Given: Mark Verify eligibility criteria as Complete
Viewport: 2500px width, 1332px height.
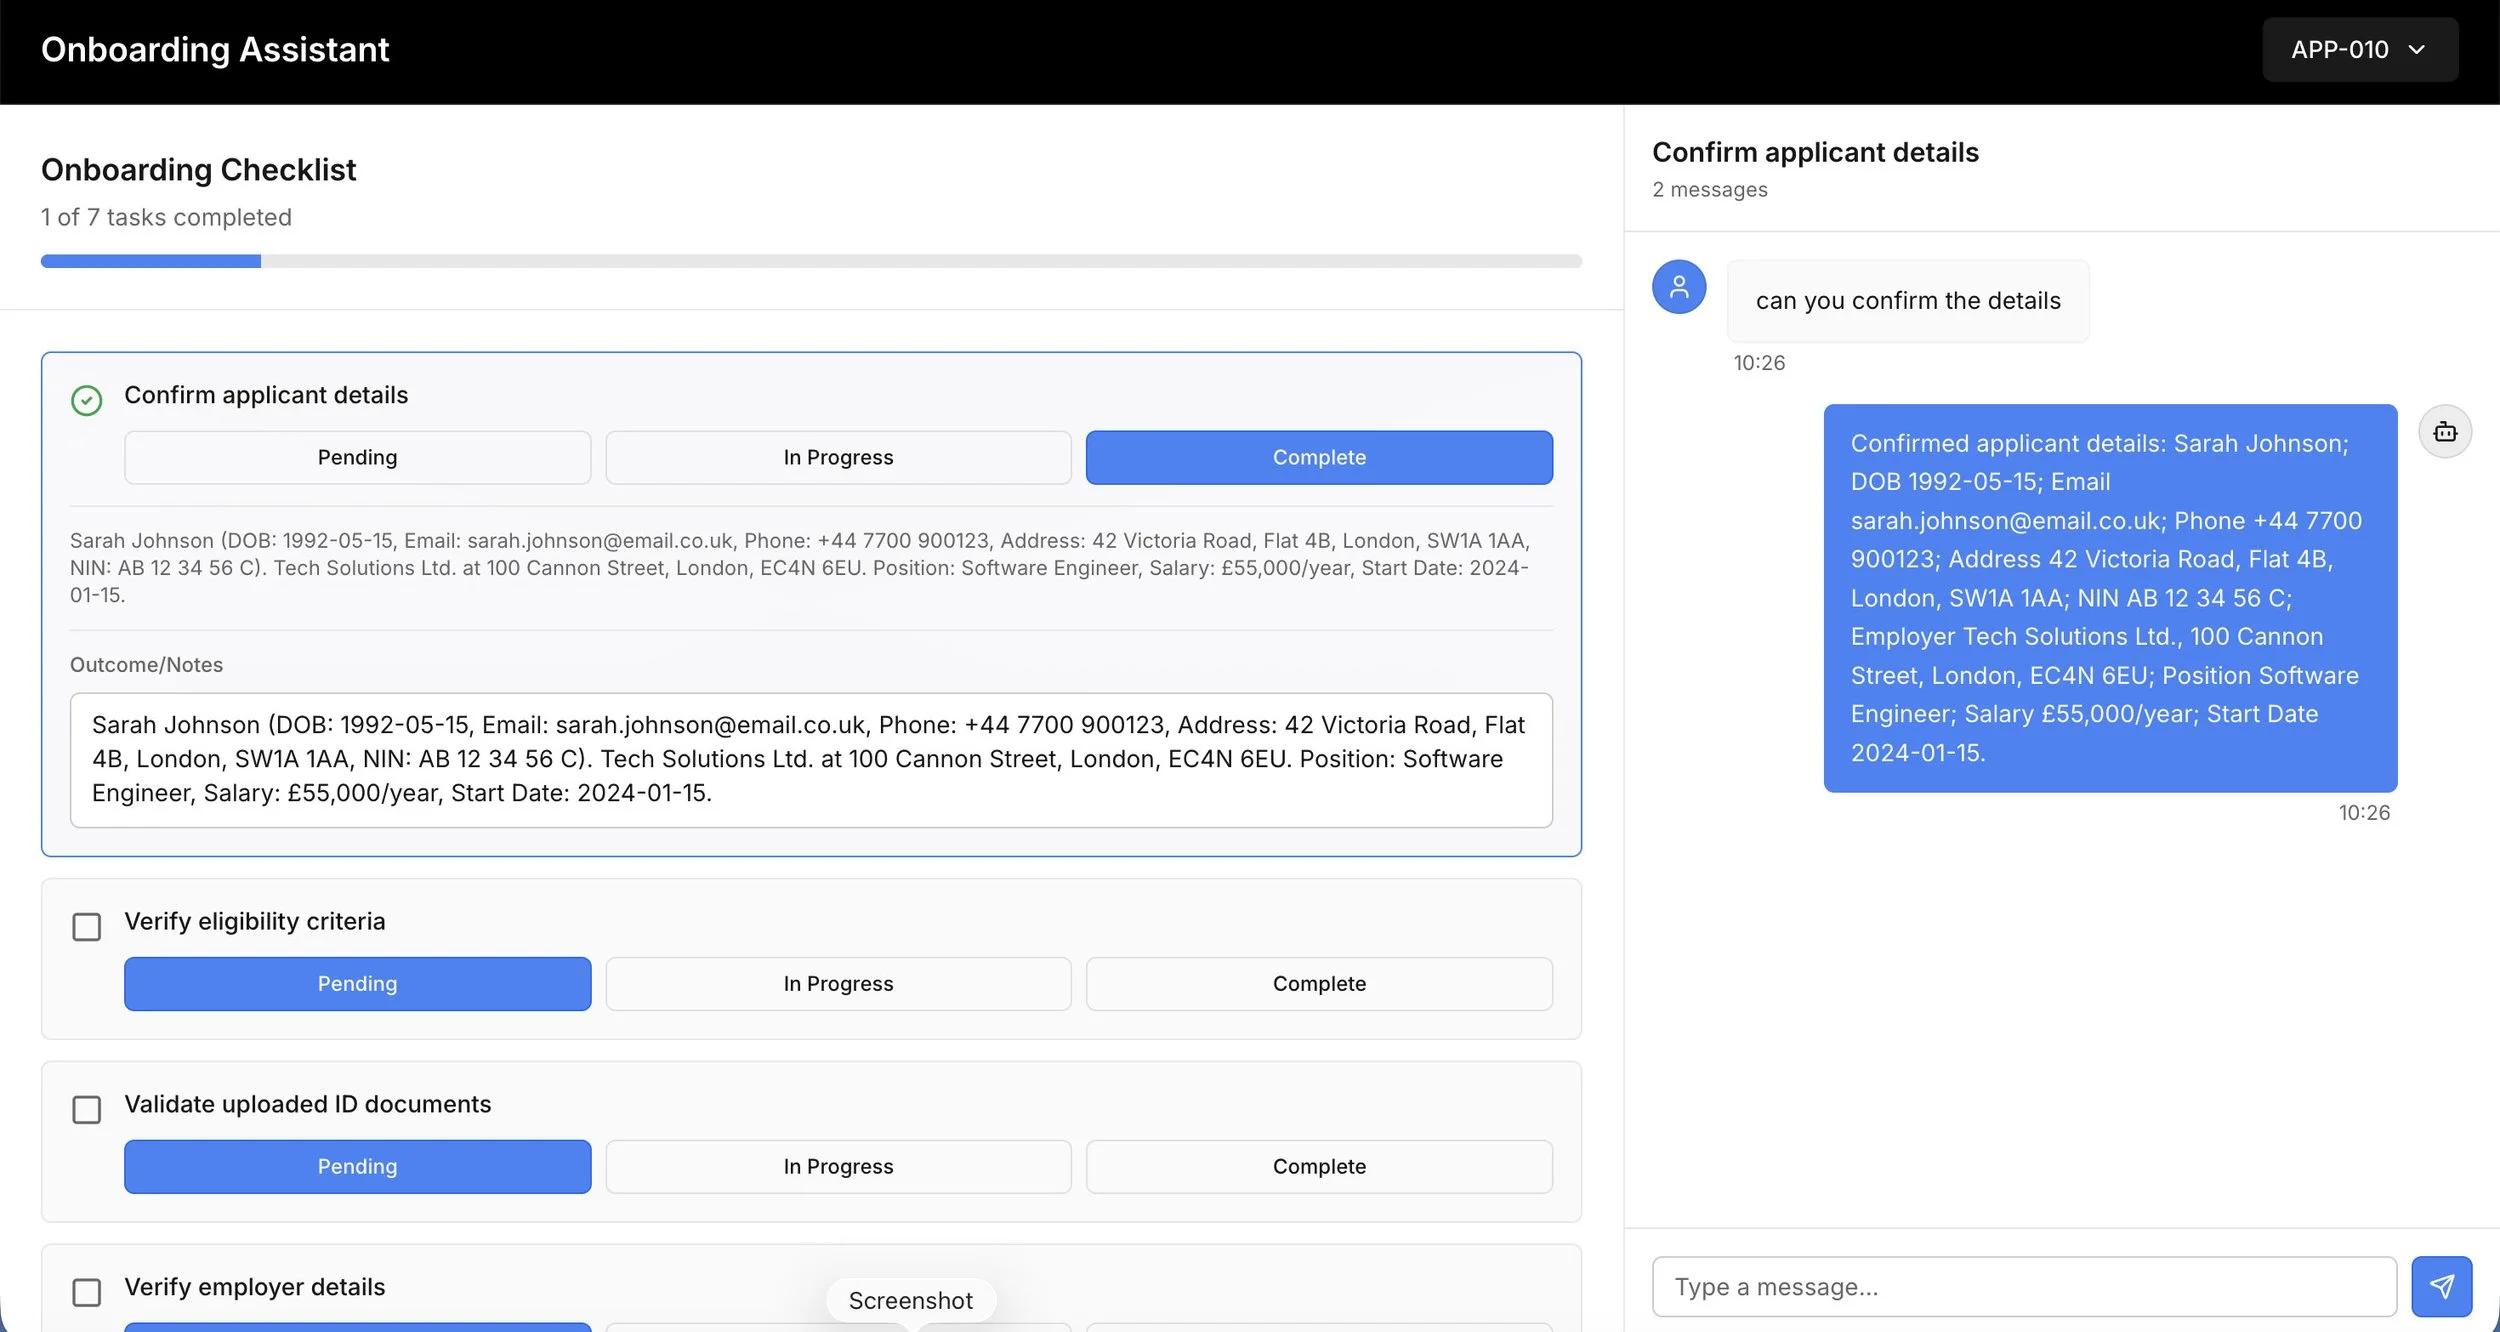Looking at the screenshot, I should pos(1319,984).
